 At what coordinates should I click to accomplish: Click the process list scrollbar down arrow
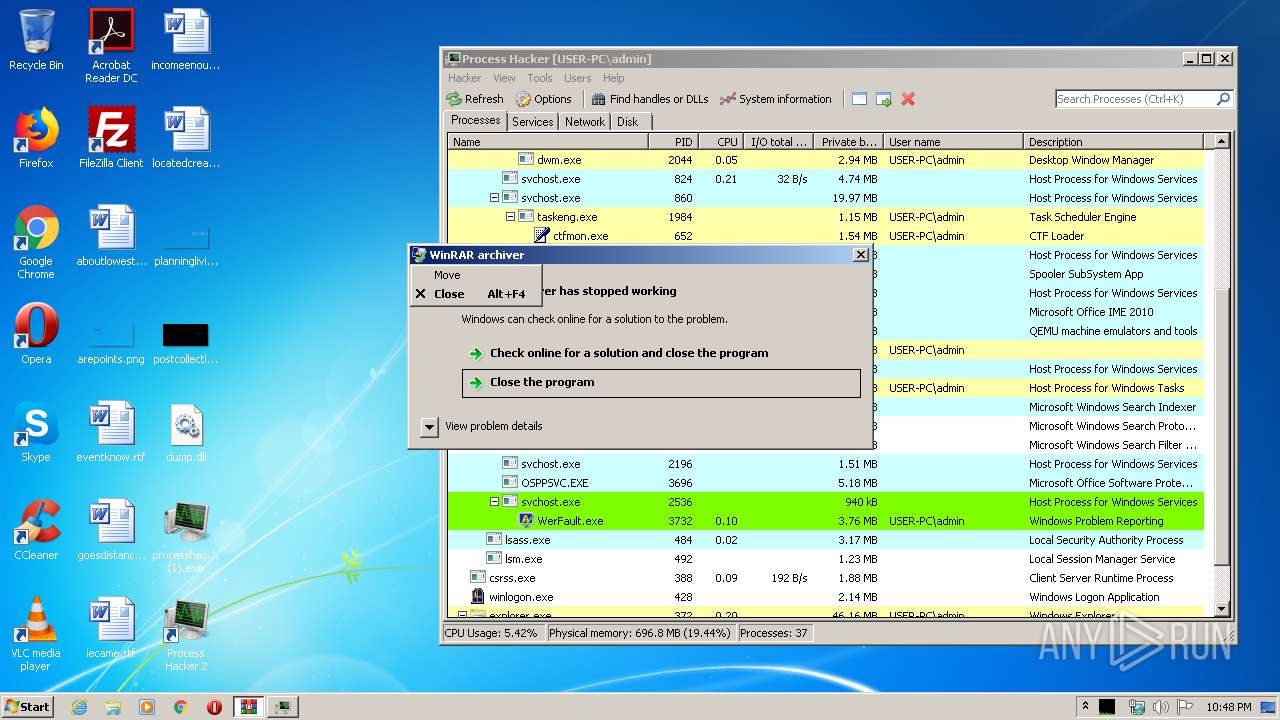point(1221,608)
